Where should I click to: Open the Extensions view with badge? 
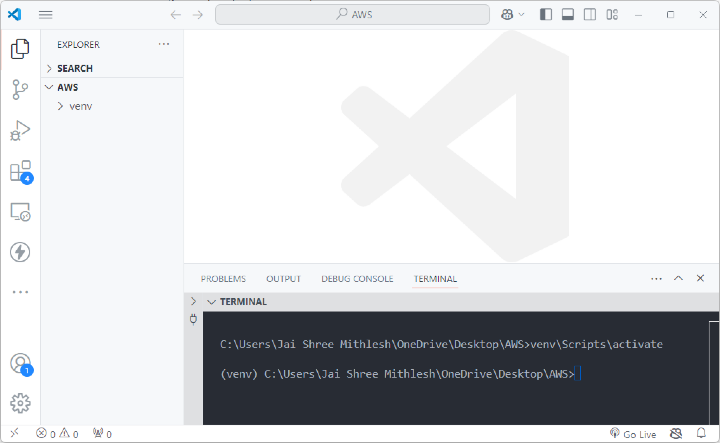pyautogui.click(x=21, y=172)
